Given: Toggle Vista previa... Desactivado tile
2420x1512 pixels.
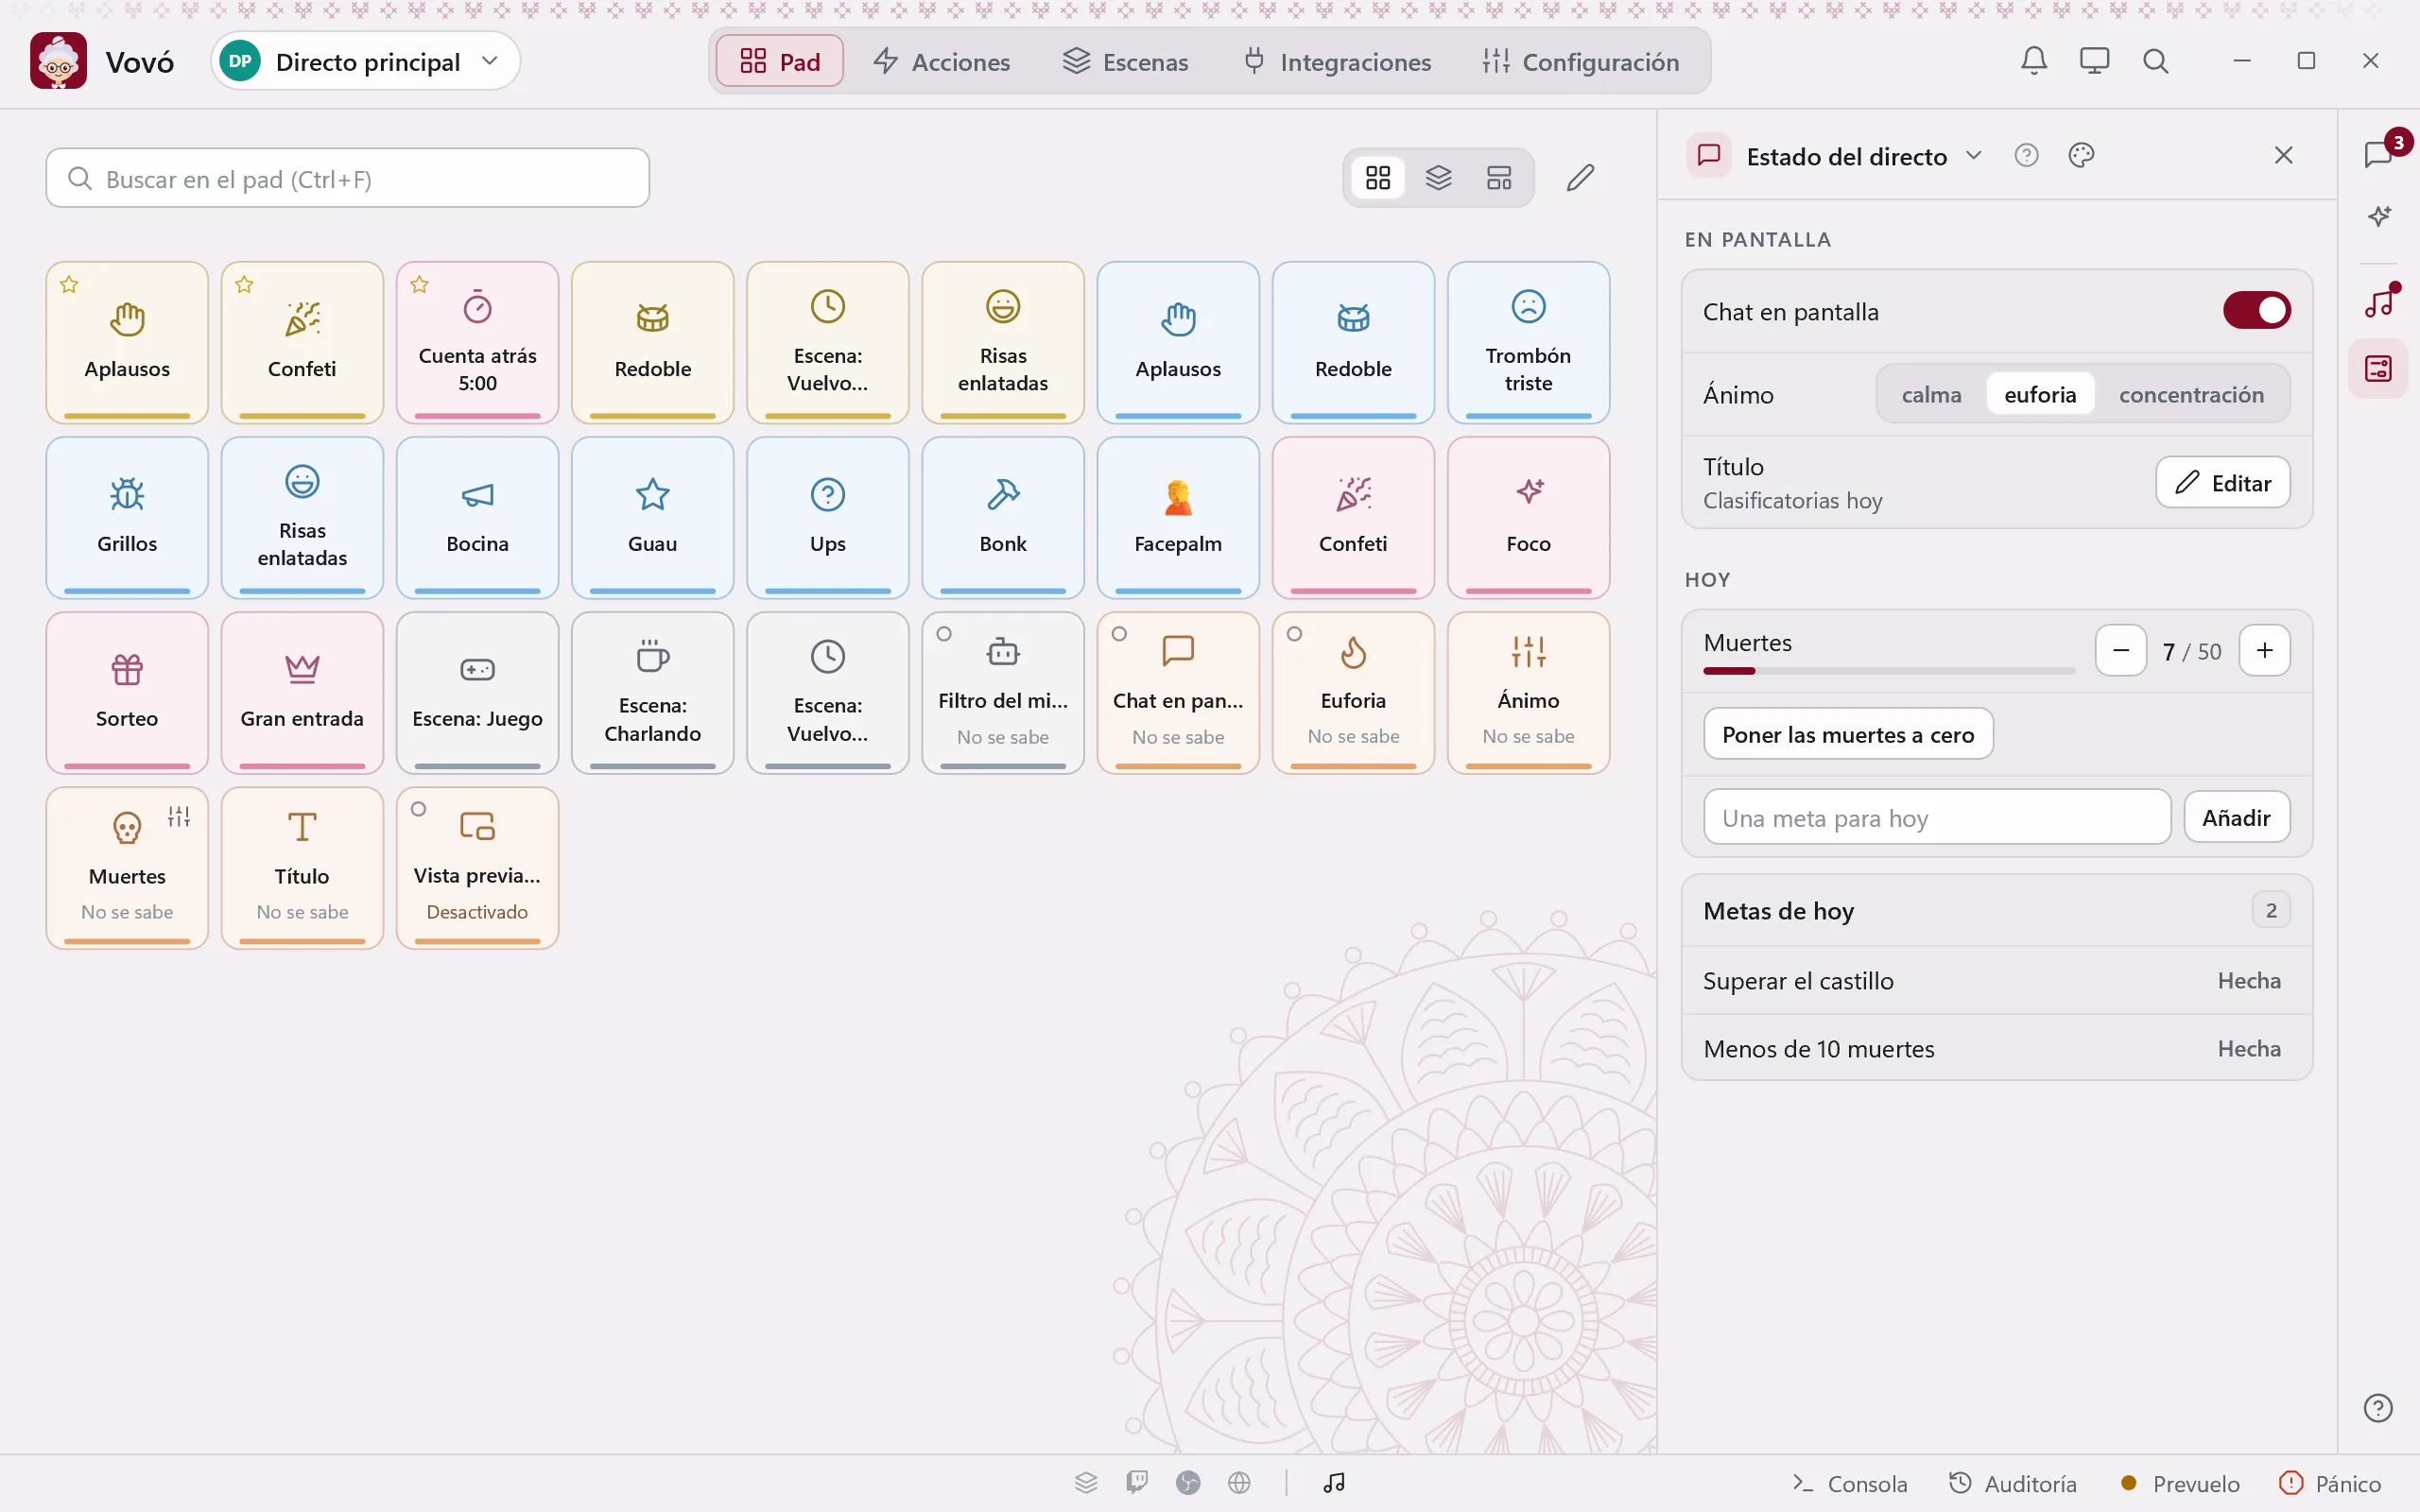Looking at the screenshot, I should coord(477,867).
